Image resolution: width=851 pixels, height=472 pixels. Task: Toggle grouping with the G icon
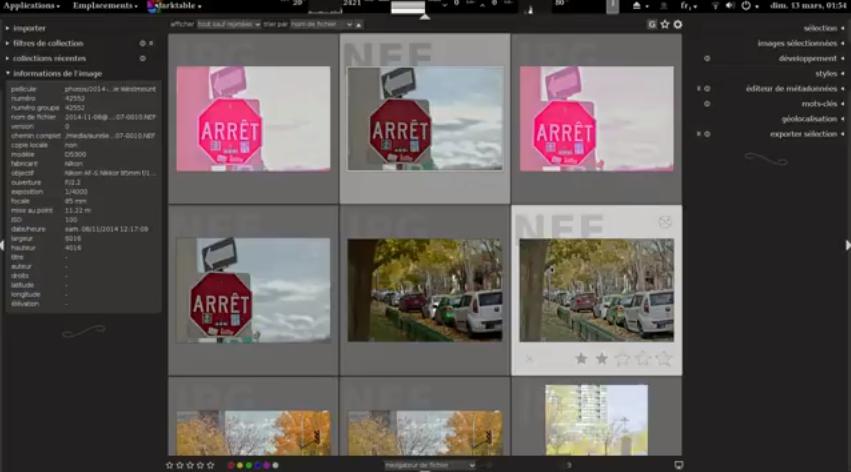652,24
